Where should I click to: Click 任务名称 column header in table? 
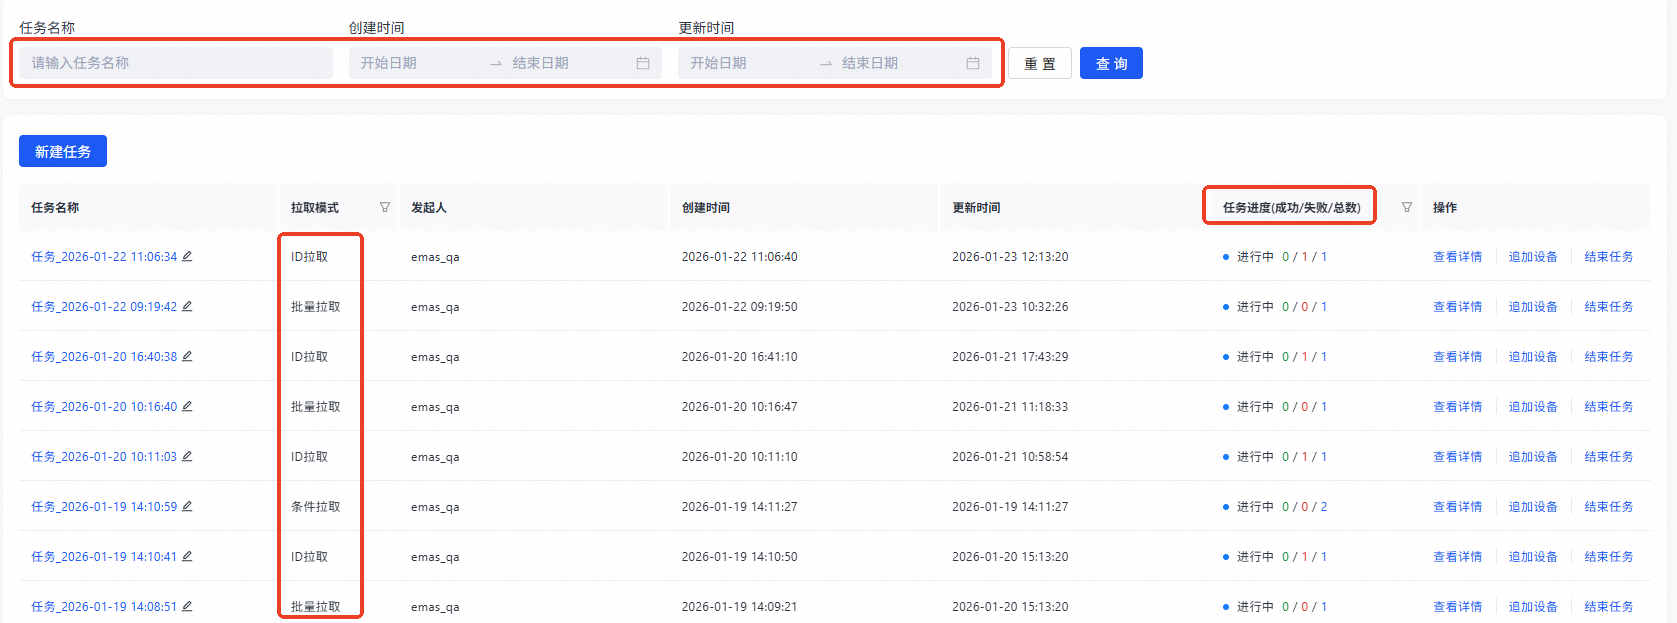pos(55,207)
